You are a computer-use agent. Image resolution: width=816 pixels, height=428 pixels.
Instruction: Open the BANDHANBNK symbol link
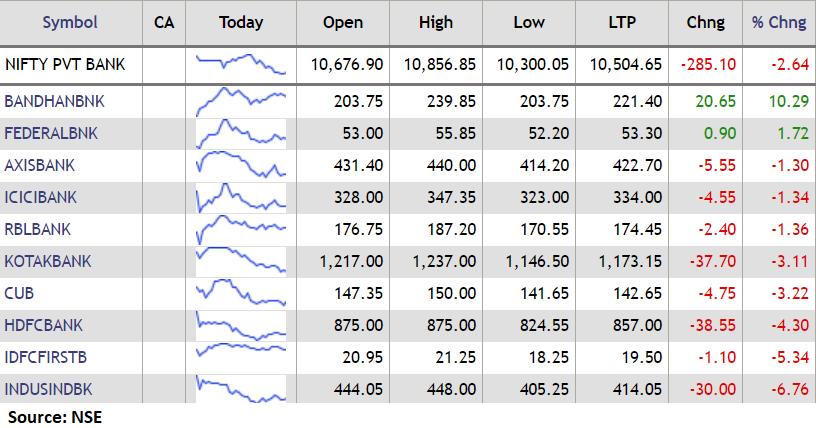55,102
